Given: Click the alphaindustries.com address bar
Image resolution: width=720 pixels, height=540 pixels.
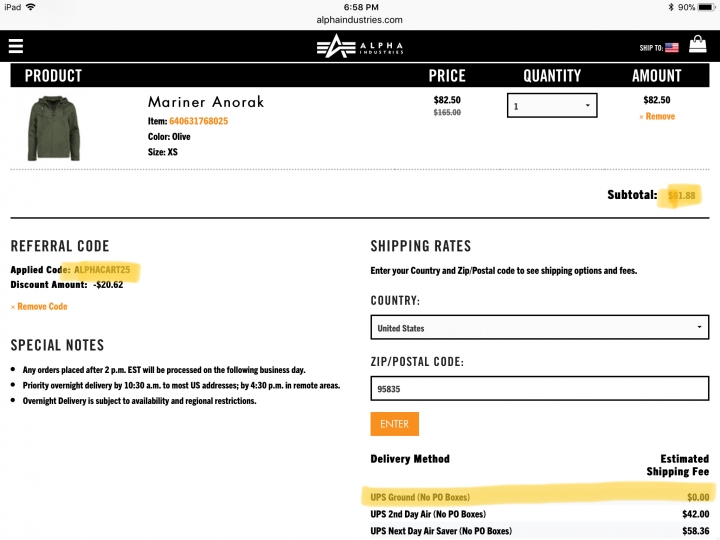Looking at the screenshot, I should click(x=360, y=20).
